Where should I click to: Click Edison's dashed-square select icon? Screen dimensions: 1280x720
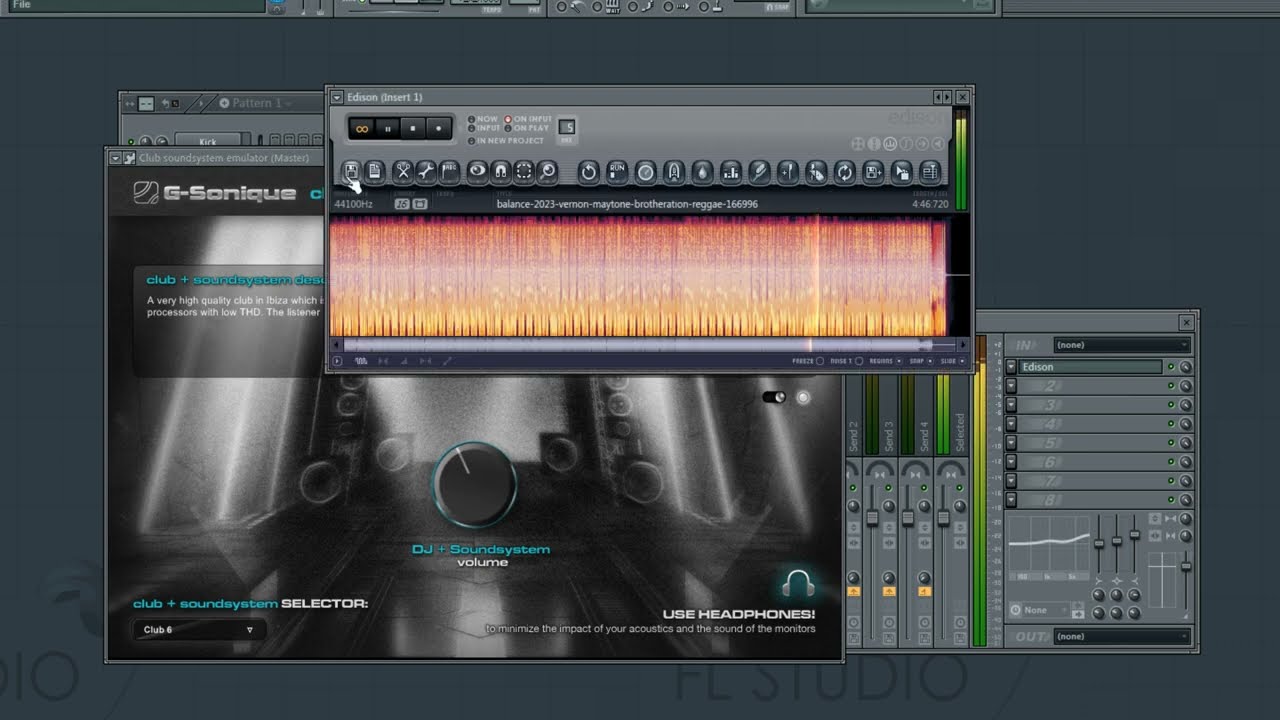pos(524,172)
